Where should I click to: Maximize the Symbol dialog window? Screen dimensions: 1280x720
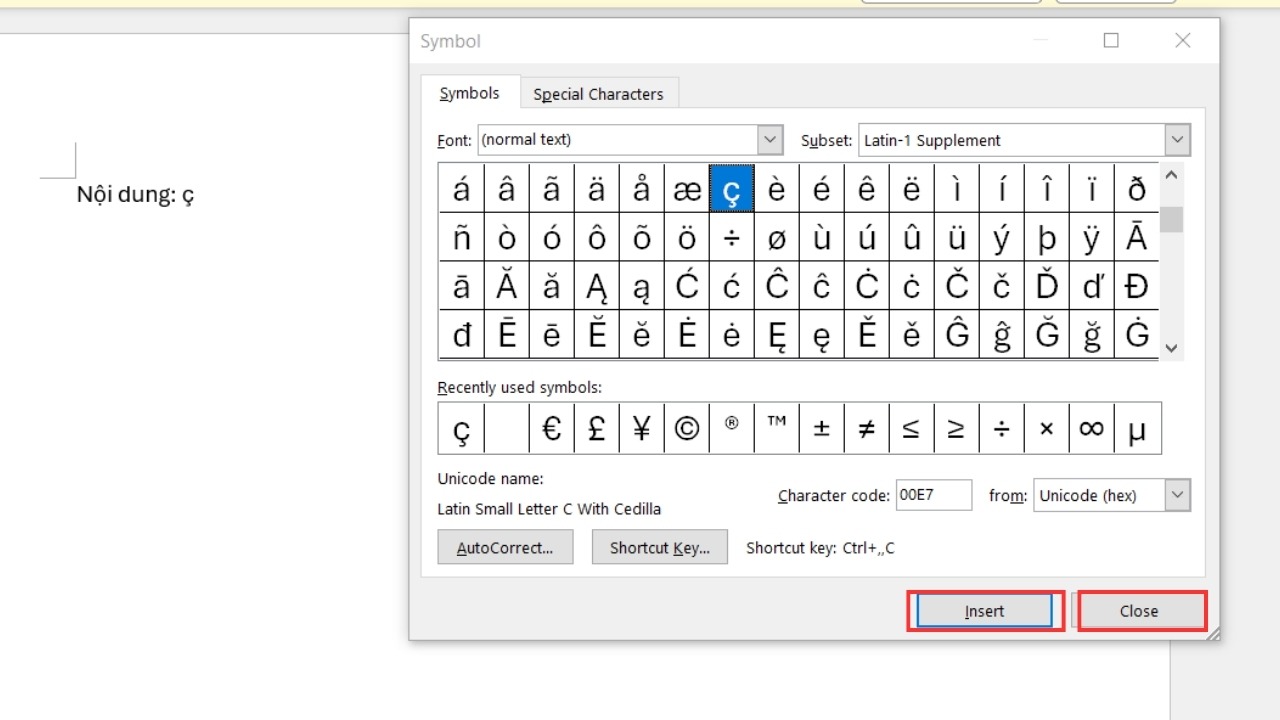pos(1111,40)
